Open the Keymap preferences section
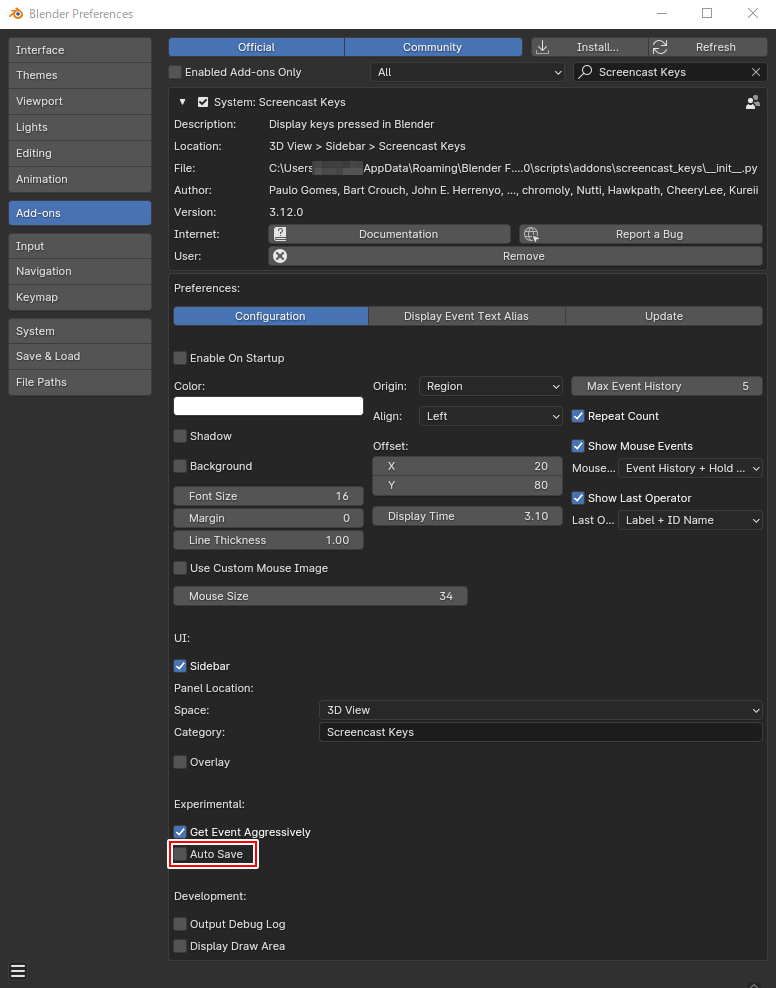 [79, 297]
